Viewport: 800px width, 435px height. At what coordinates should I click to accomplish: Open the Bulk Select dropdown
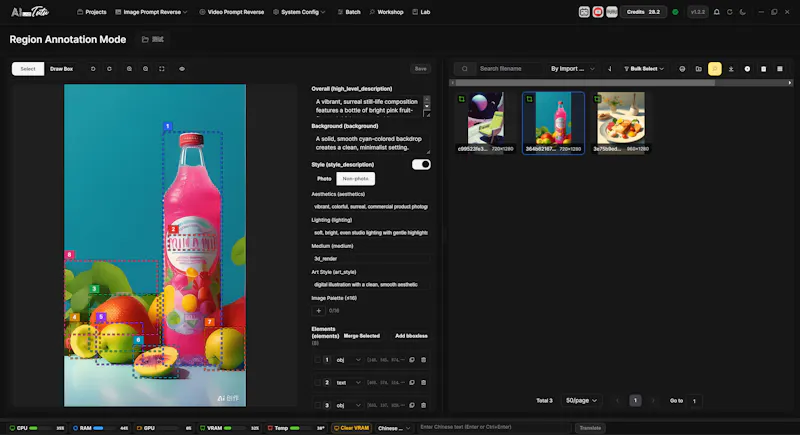pos(644,68)
